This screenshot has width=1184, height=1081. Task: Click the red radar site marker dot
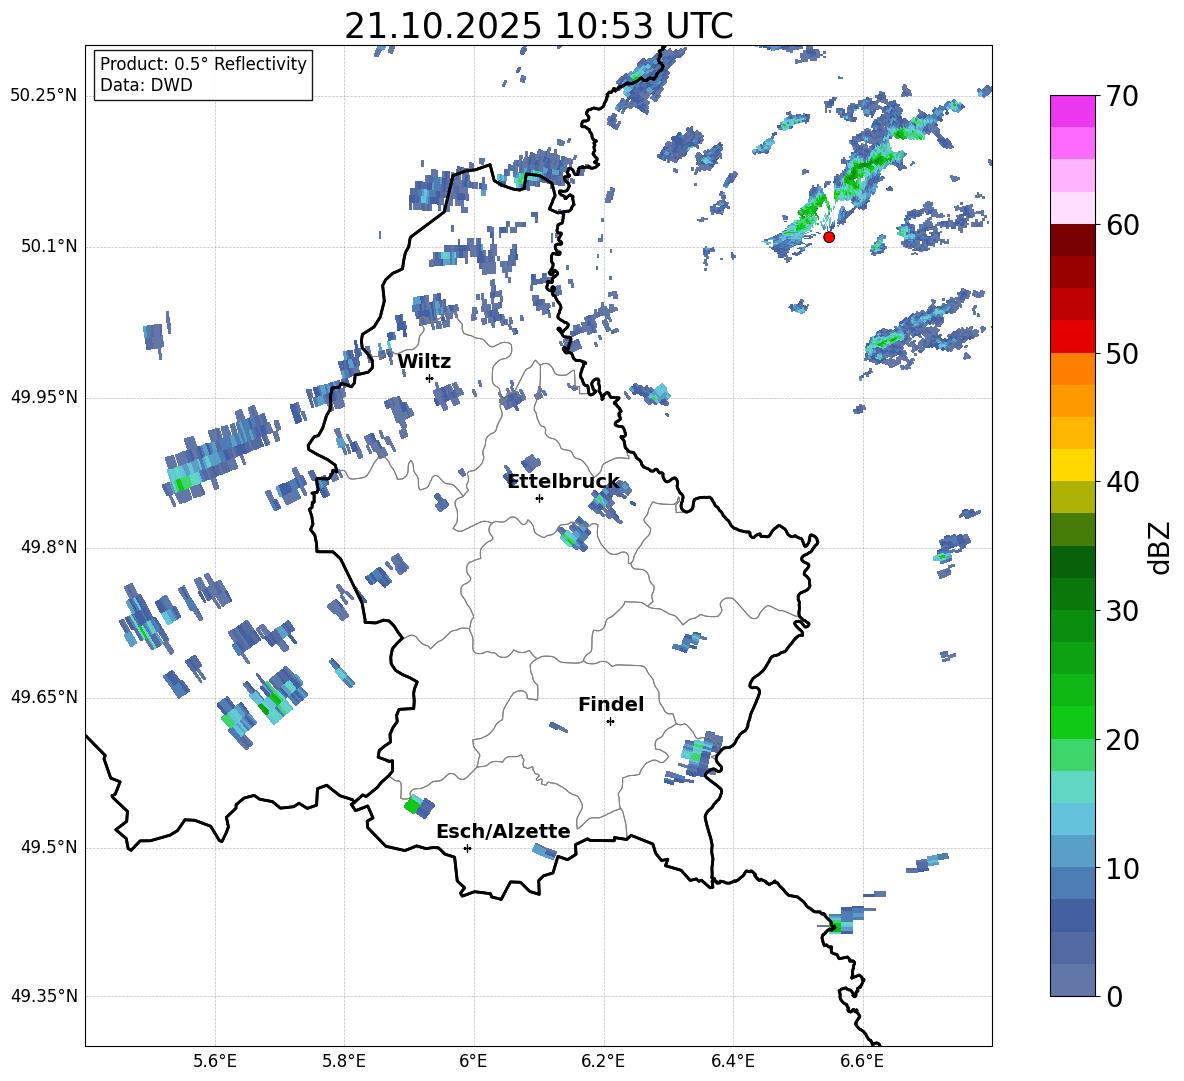click(x=828, y=237)
